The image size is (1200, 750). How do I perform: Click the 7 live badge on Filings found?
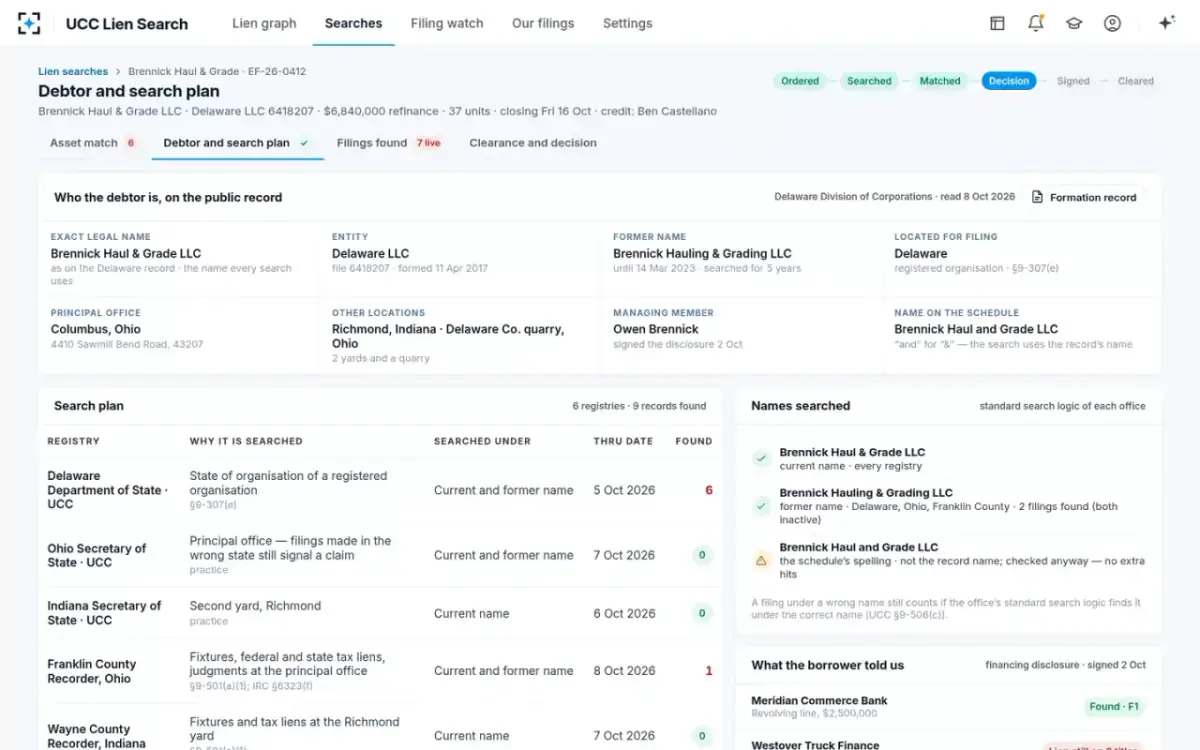(429, 143)
